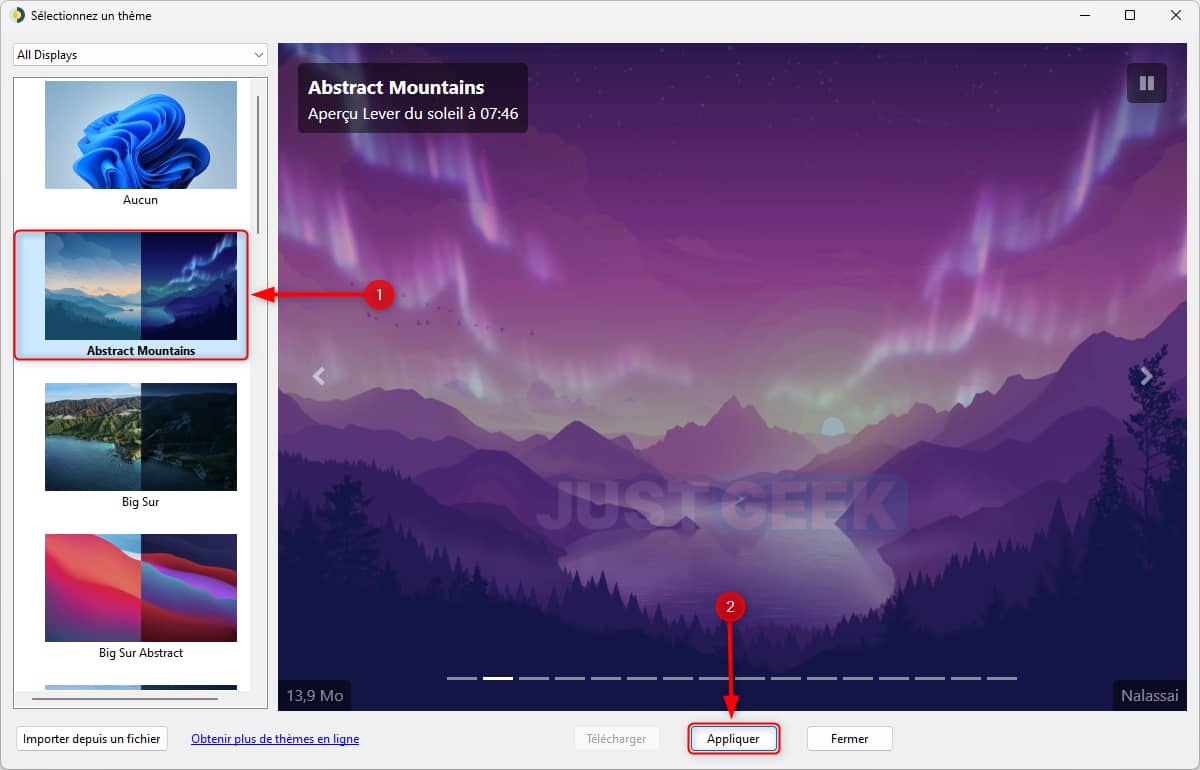Click Importer depuis un fichier button
Screen dimensions: 1200x770
[91, 739]
